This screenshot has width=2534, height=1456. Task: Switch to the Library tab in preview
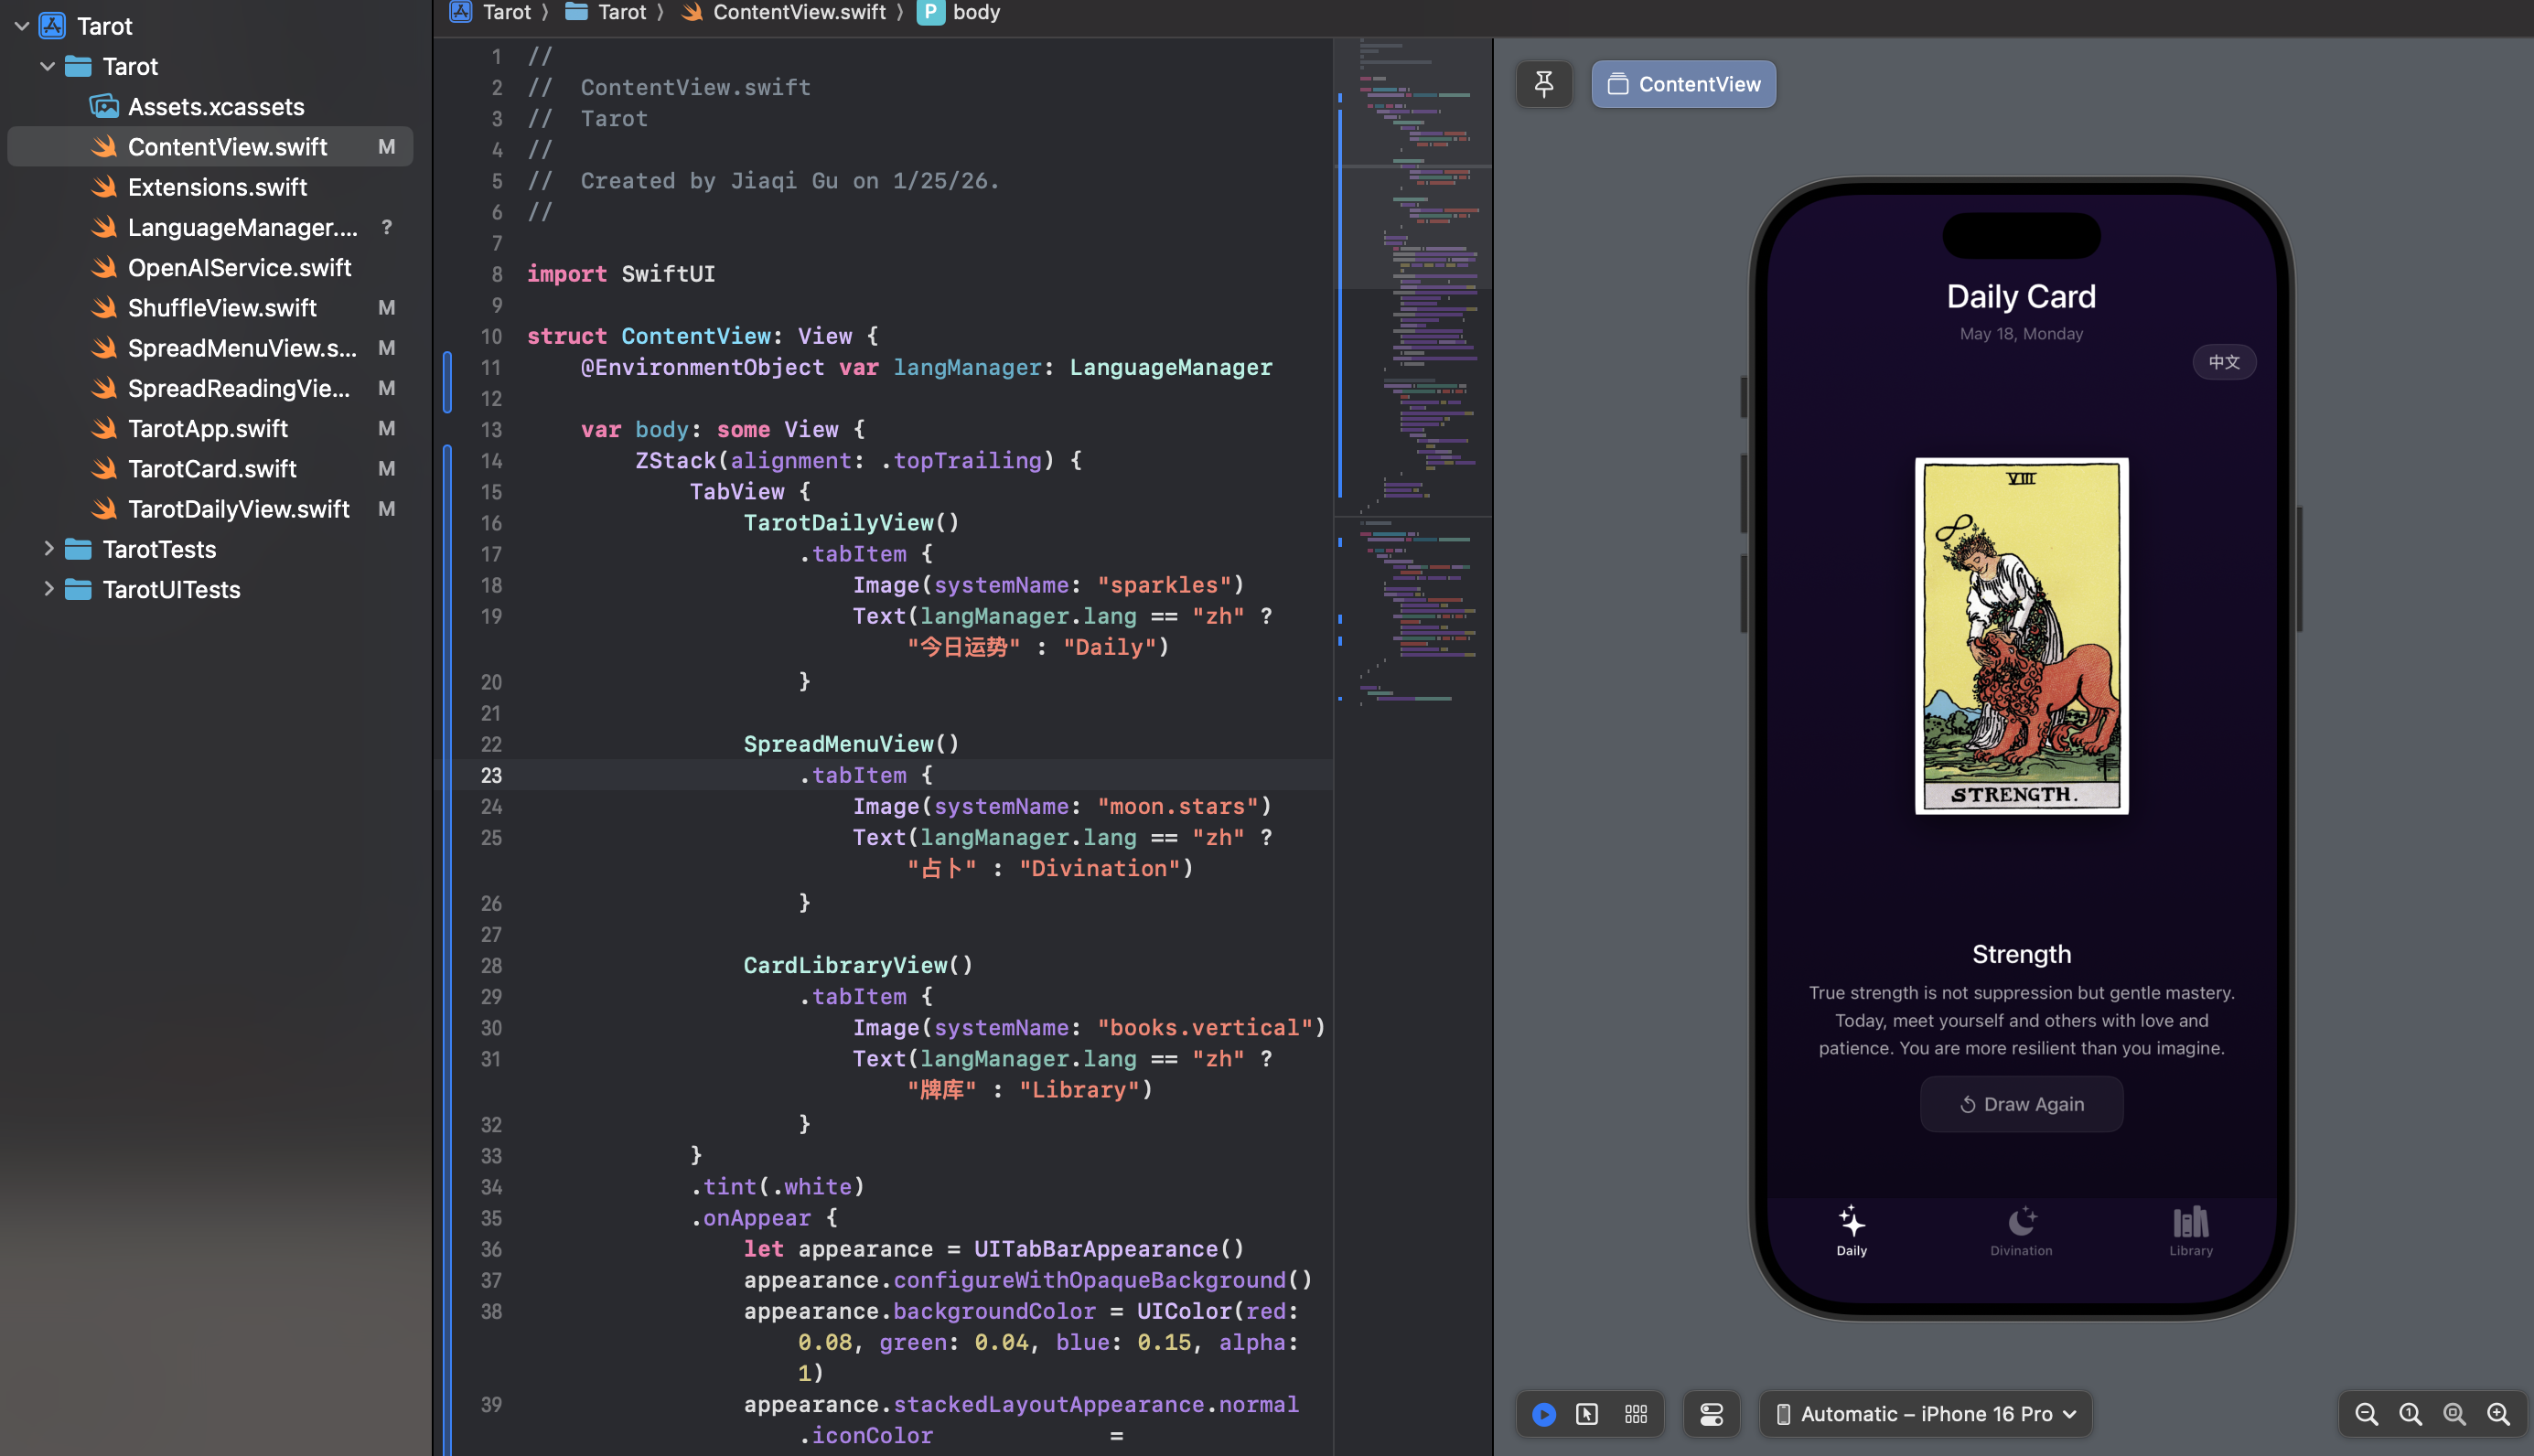[2191, 1231]
